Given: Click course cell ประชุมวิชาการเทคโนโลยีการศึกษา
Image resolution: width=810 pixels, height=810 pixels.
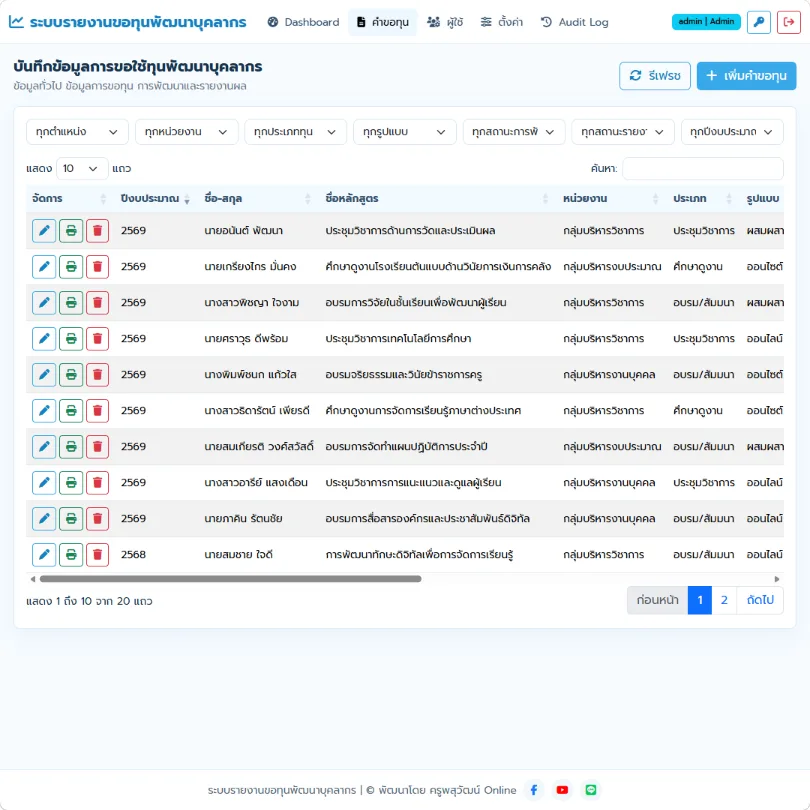Looking at the screenshot, I should tap(398, 339).
